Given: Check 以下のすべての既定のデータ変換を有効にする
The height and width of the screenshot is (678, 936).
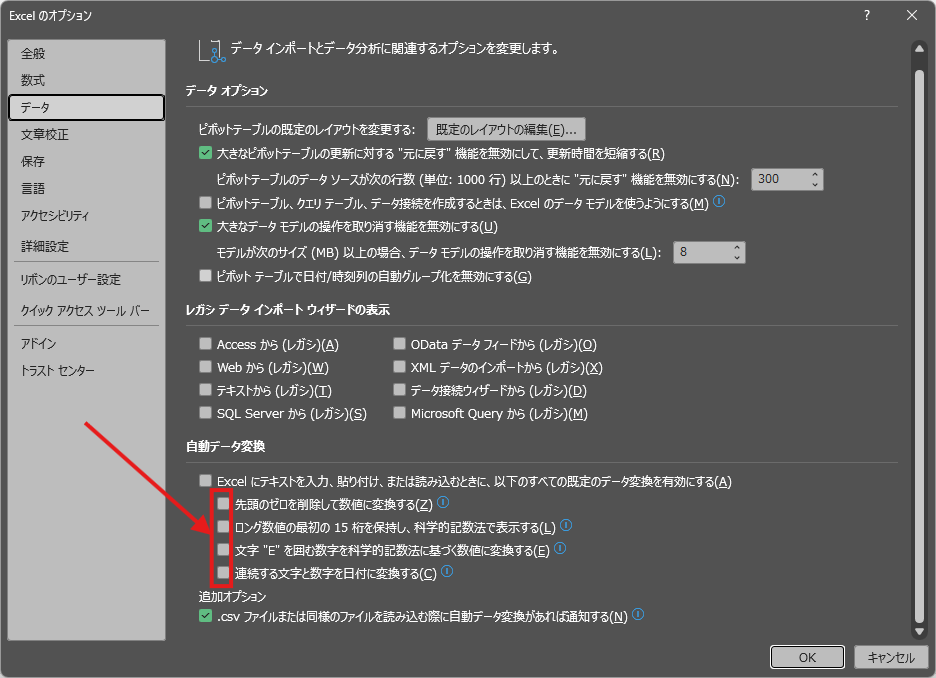Looking at the screenshot, I should (205, 480).
